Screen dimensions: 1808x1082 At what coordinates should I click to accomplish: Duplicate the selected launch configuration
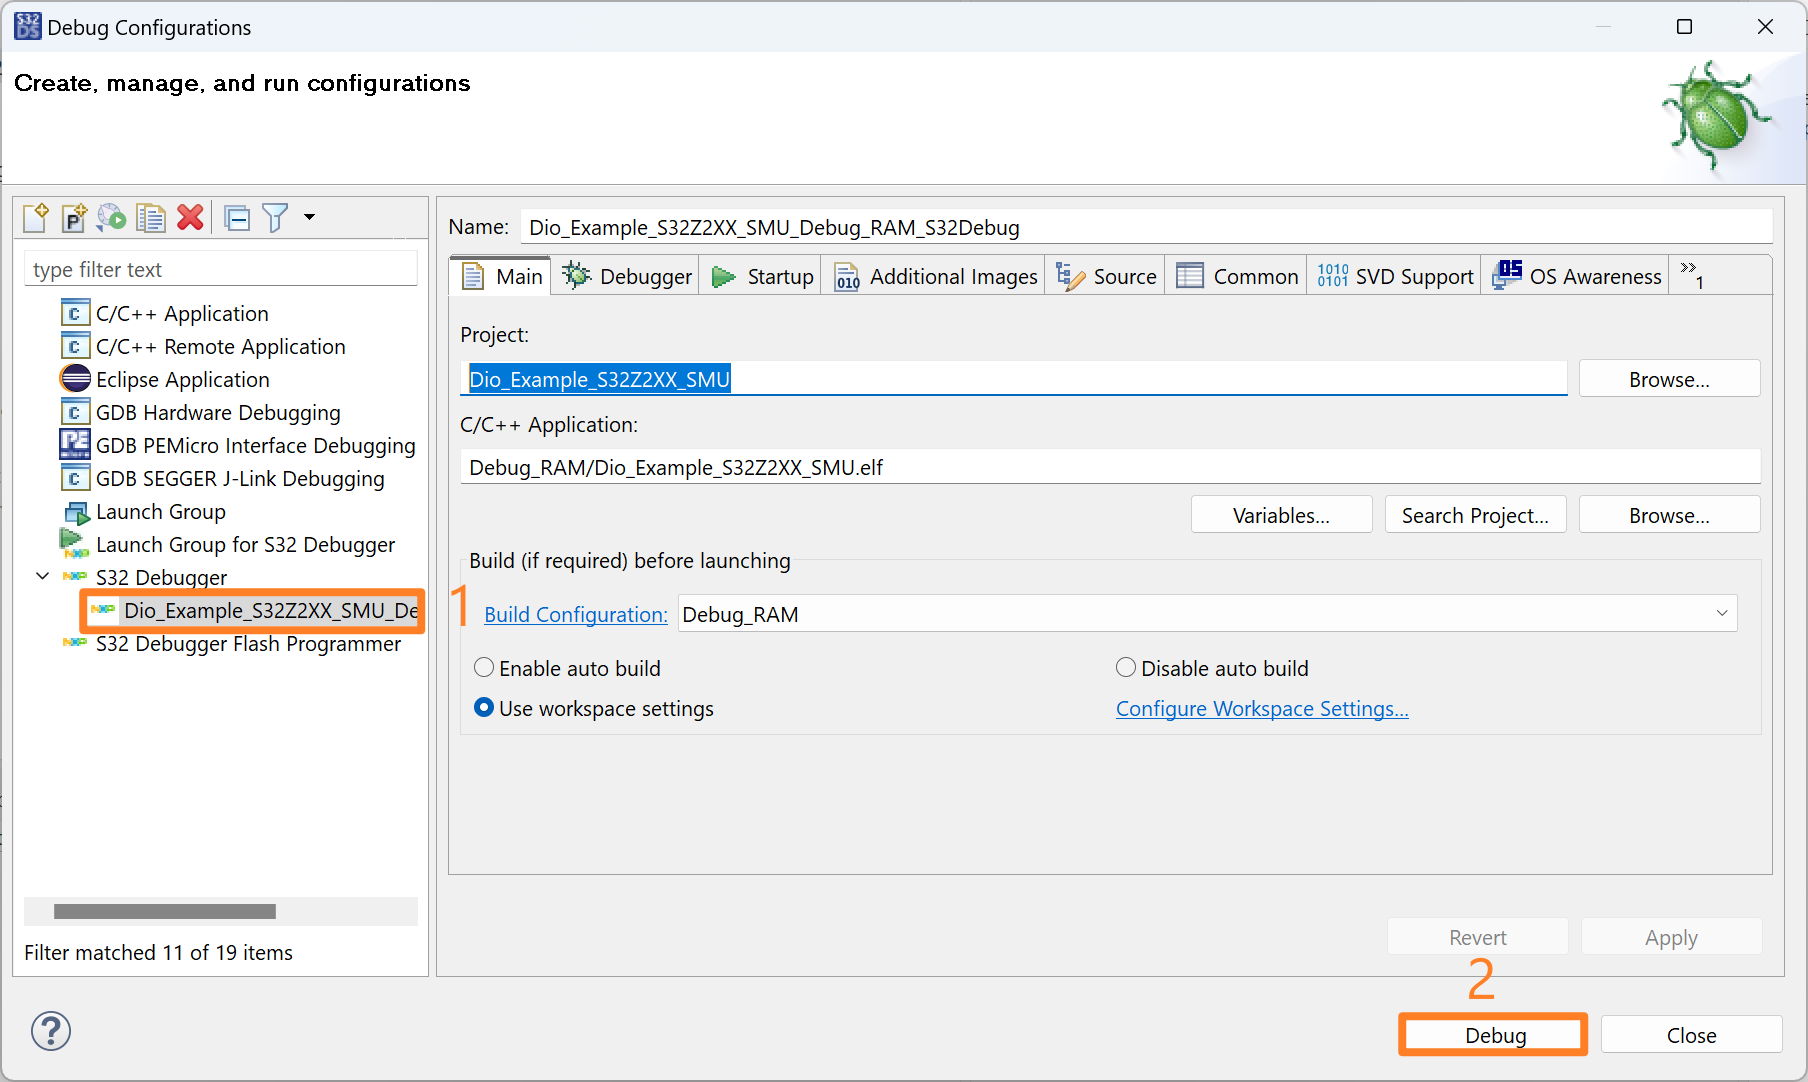pyautogui.click(x=151, y=217)
